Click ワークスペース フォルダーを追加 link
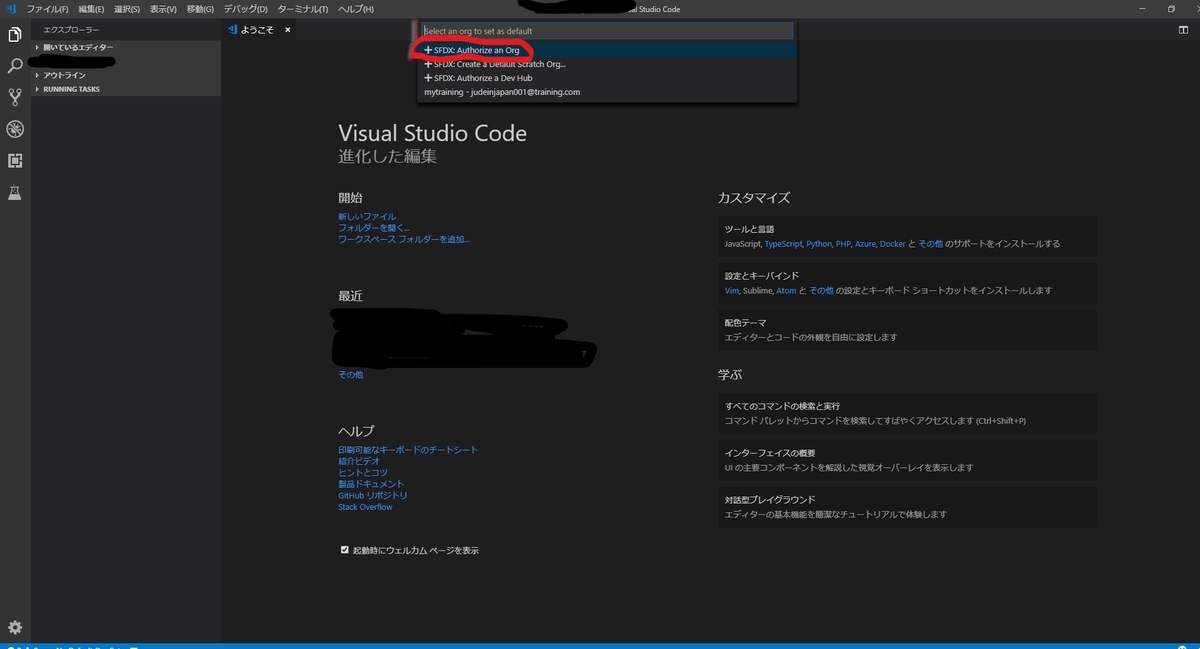The width and height of the screenshot is (1200, 649). [404, 240]
